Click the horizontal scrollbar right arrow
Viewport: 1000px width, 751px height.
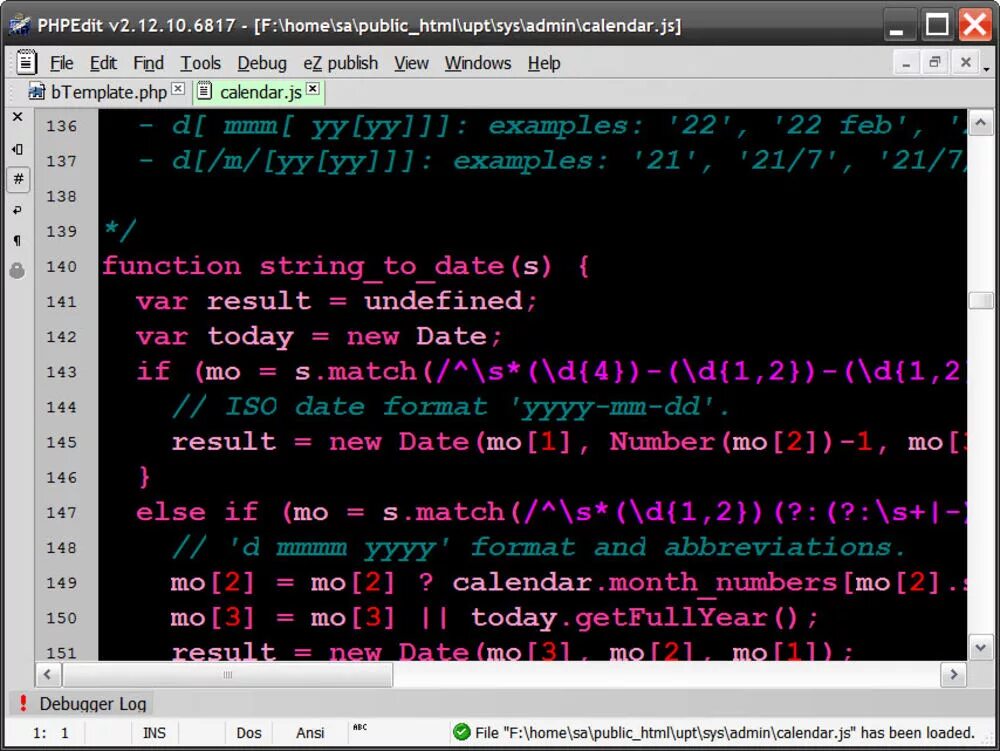[x=953, y=674]
